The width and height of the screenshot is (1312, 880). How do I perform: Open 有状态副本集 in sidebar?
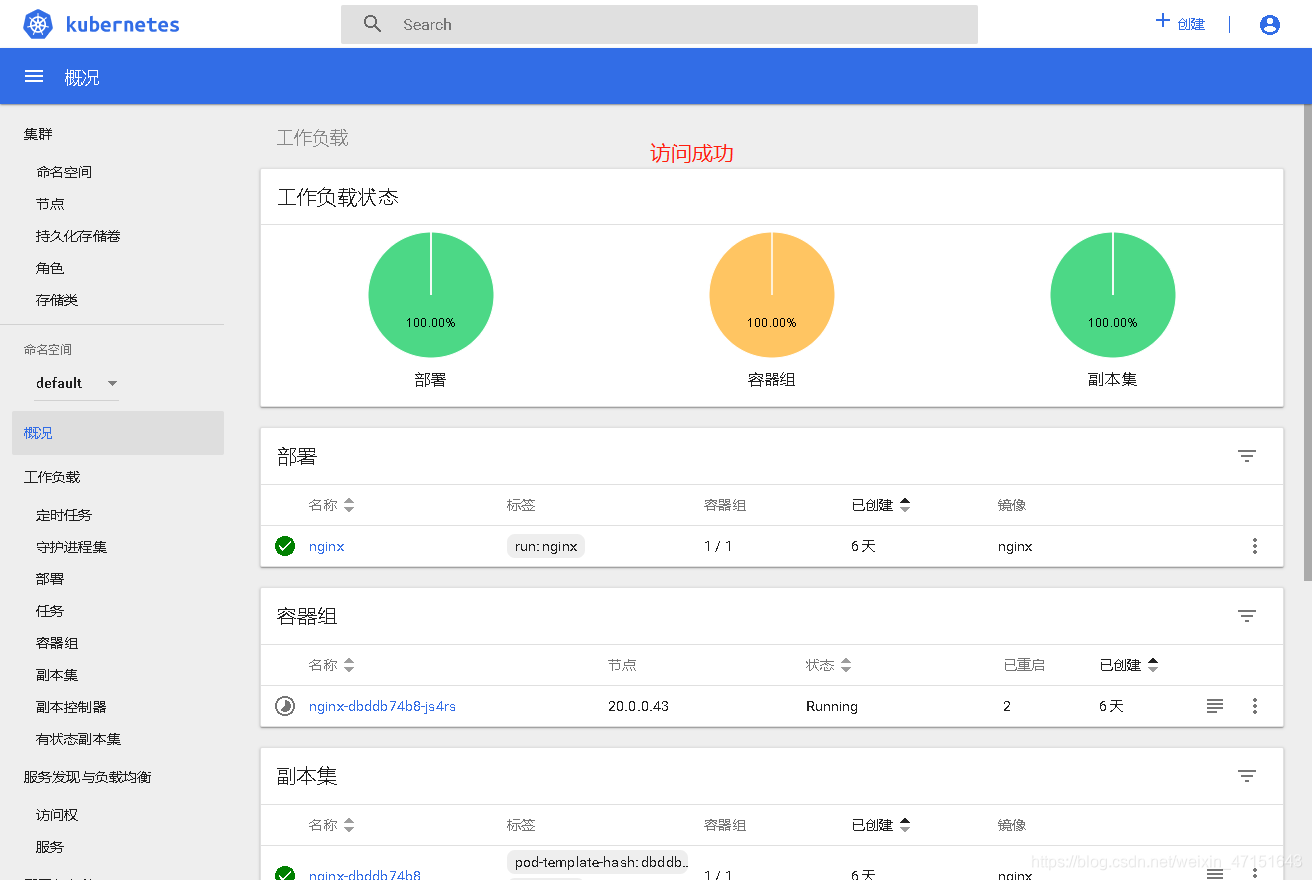78,739
